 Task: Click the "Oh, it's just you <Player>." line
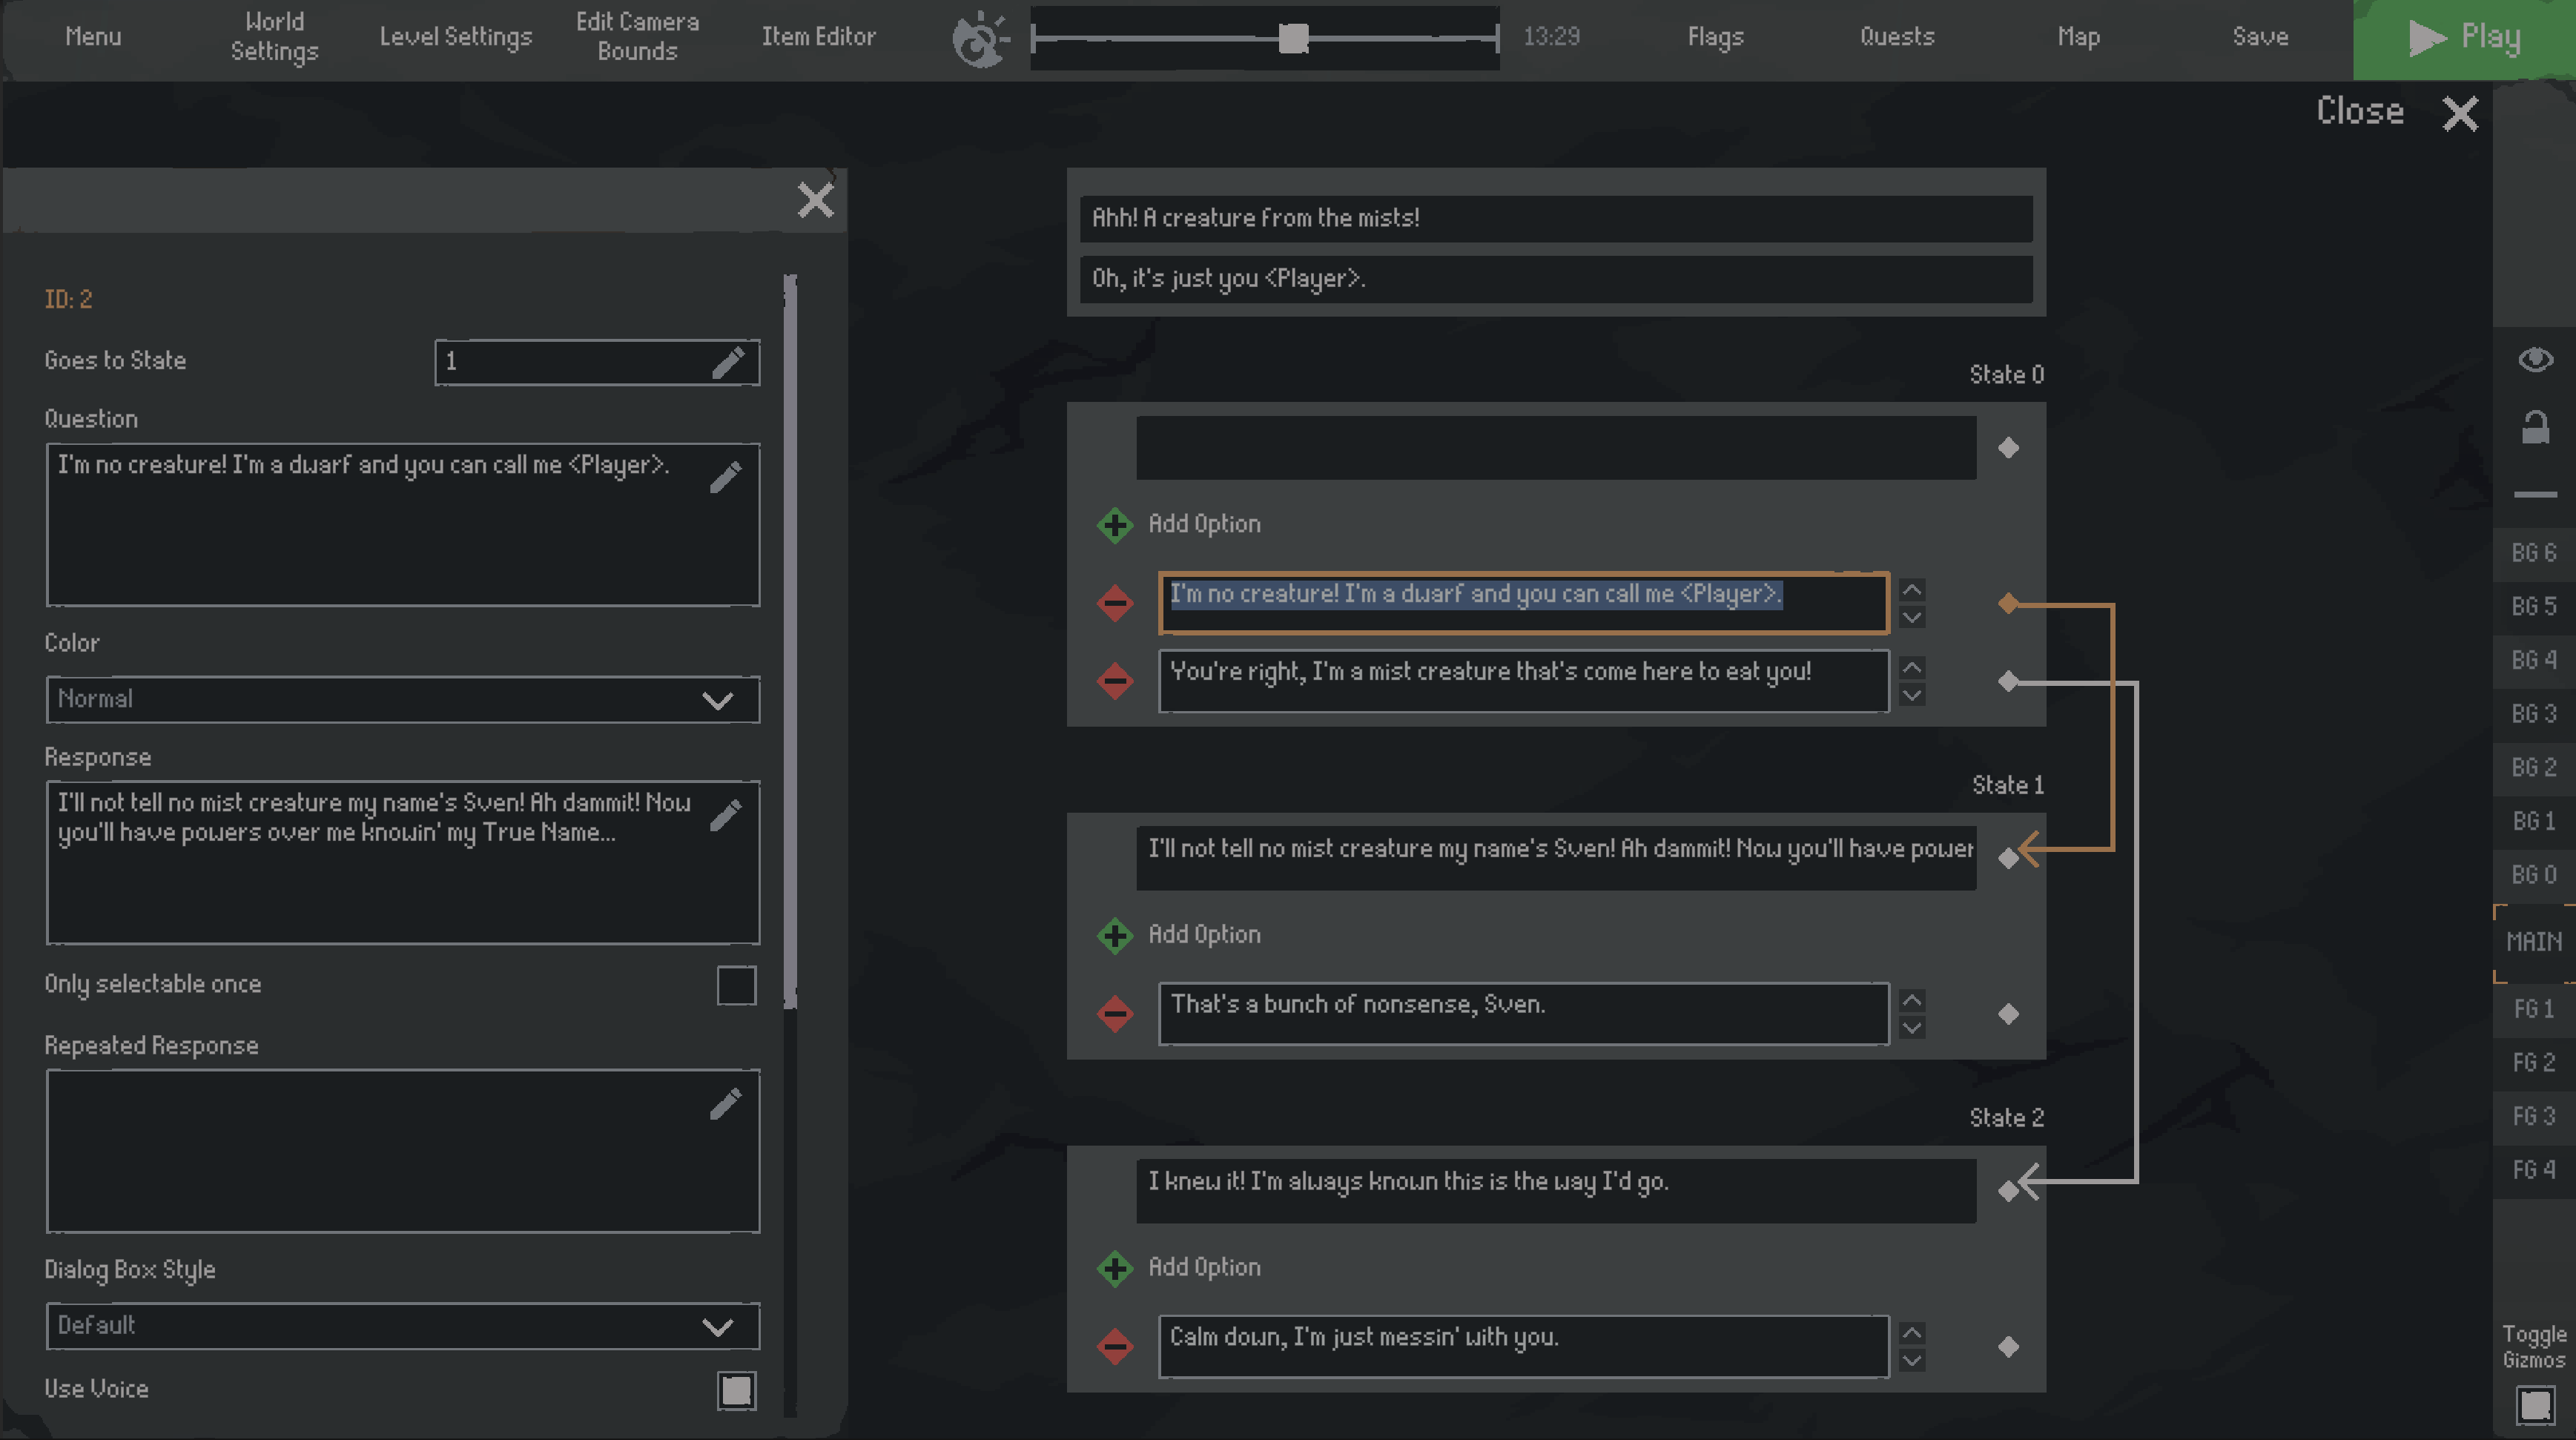(1555, 279)
